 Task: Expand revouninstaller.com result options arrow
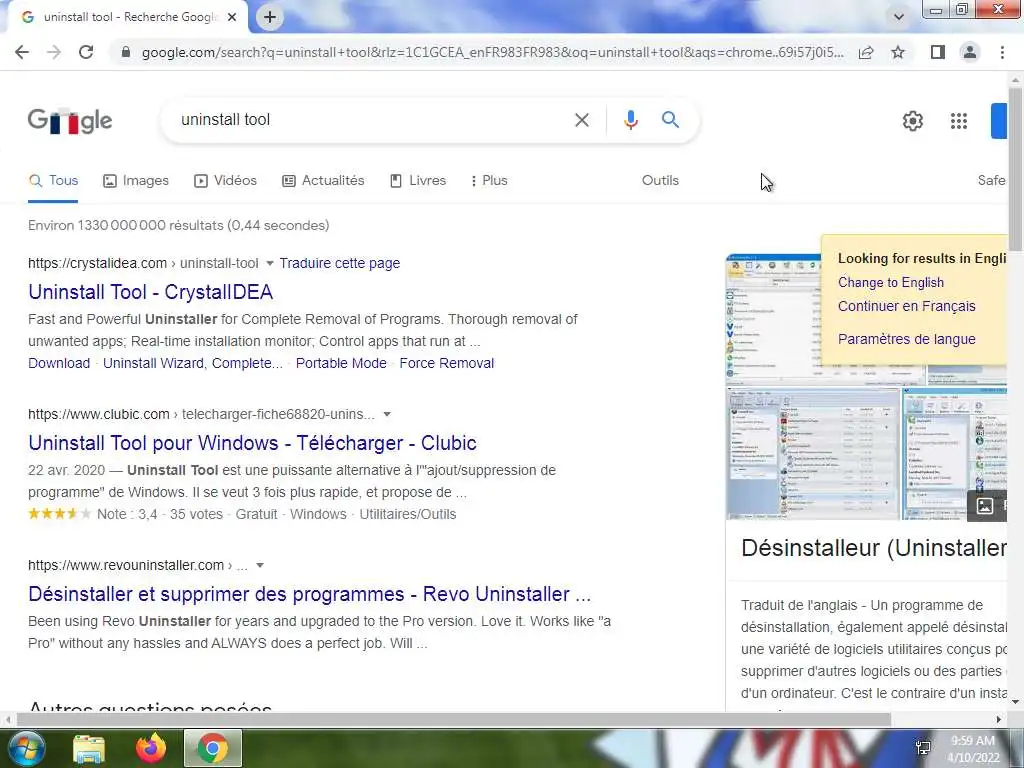click(x=260, y=565)
